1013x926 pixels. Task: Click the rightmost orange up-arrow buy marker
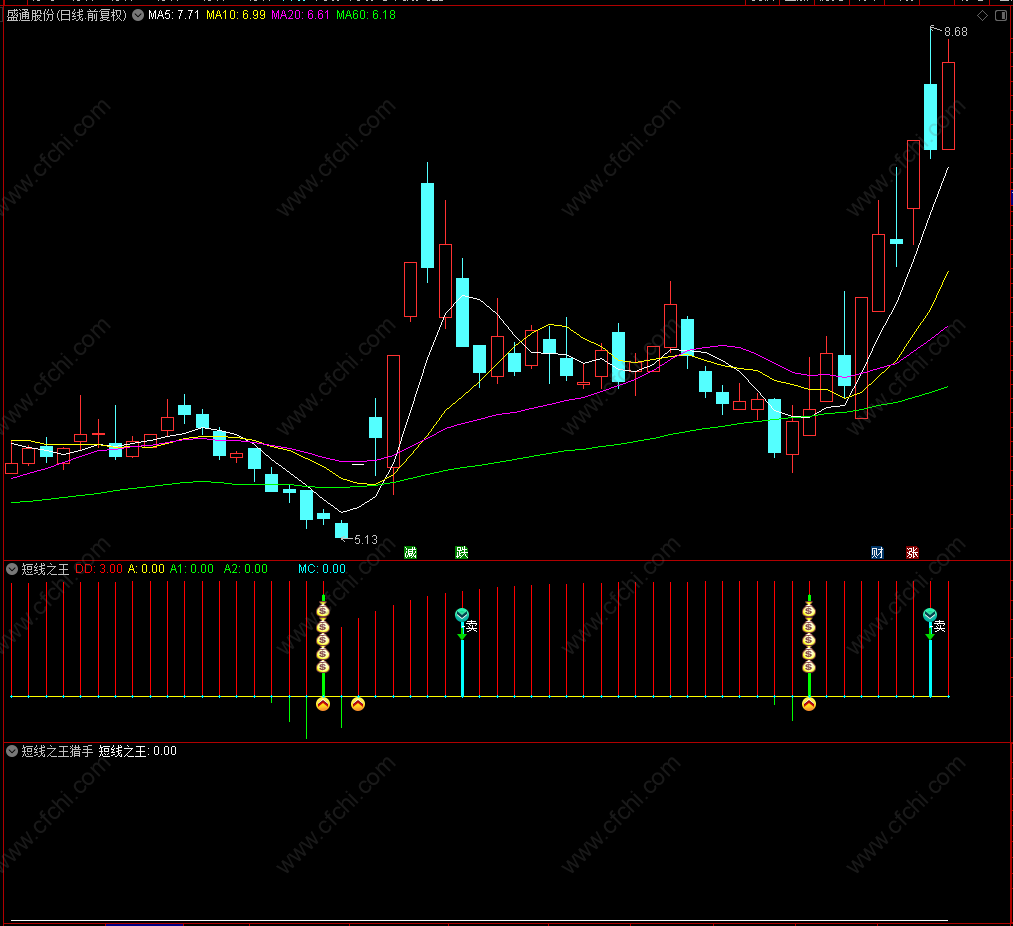[809, 704]
